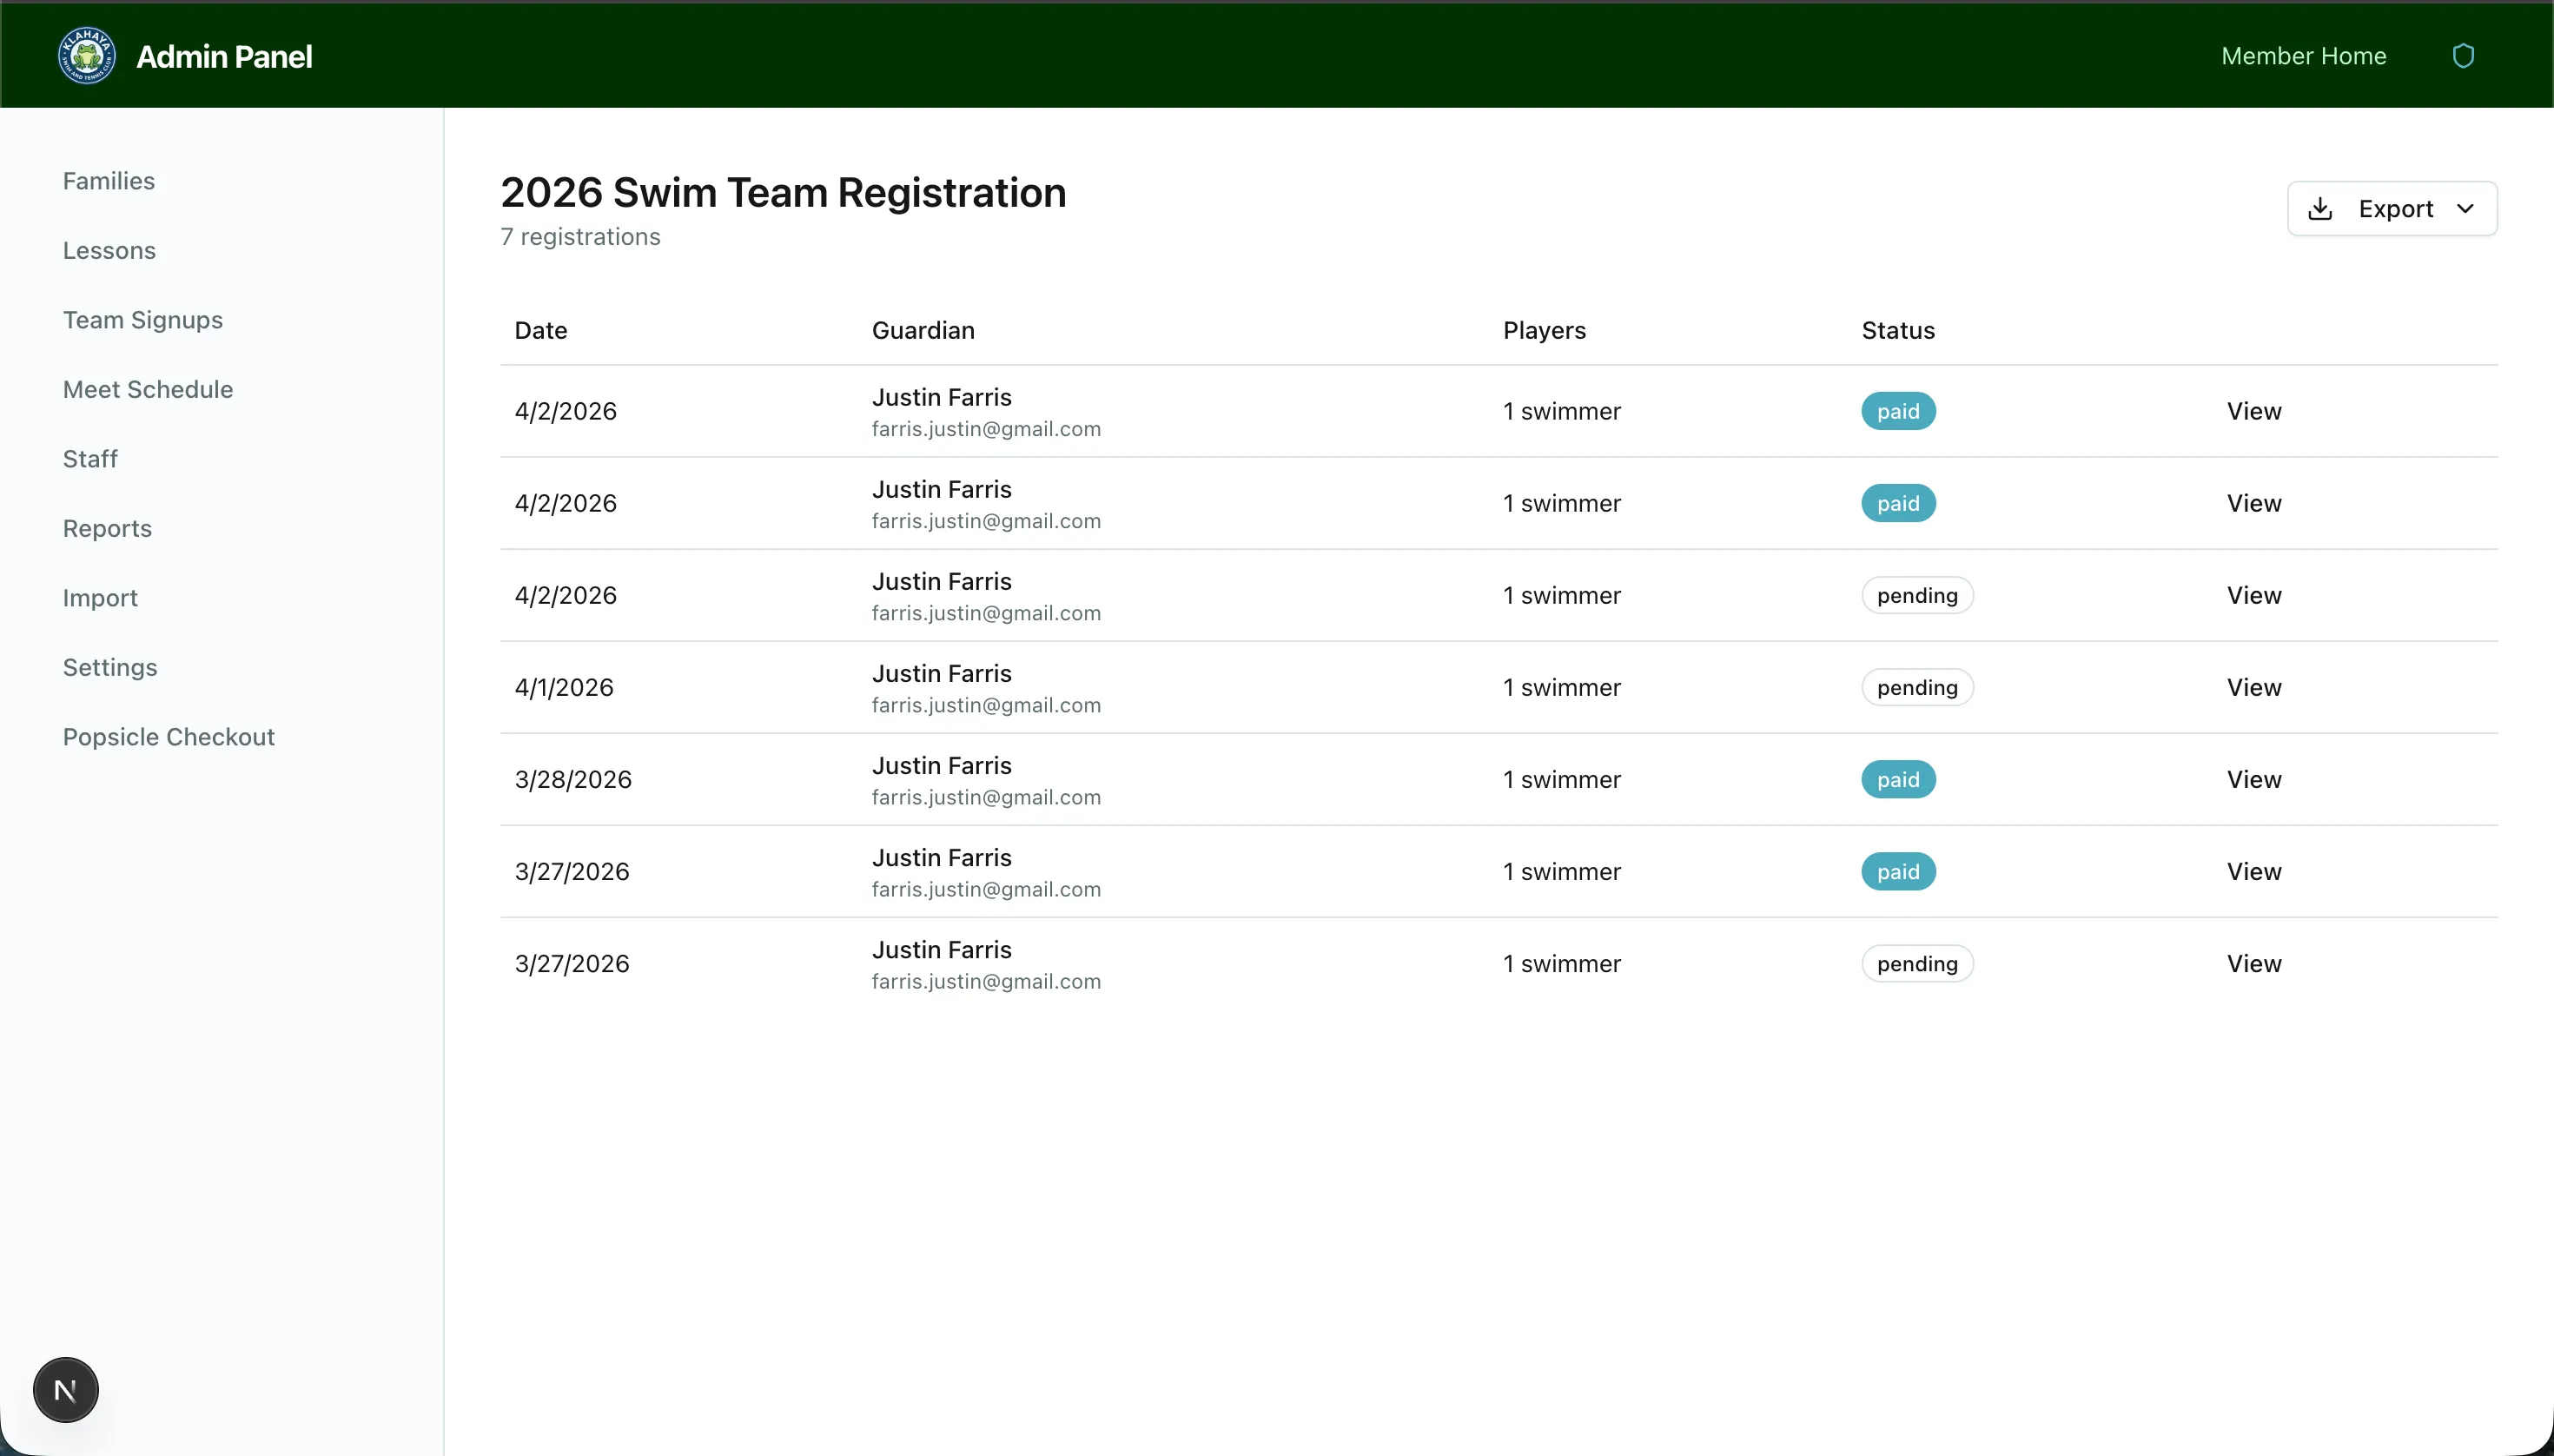Toggle the paid badge on the 3/28/2026 row

click(x=1897, y=779)
